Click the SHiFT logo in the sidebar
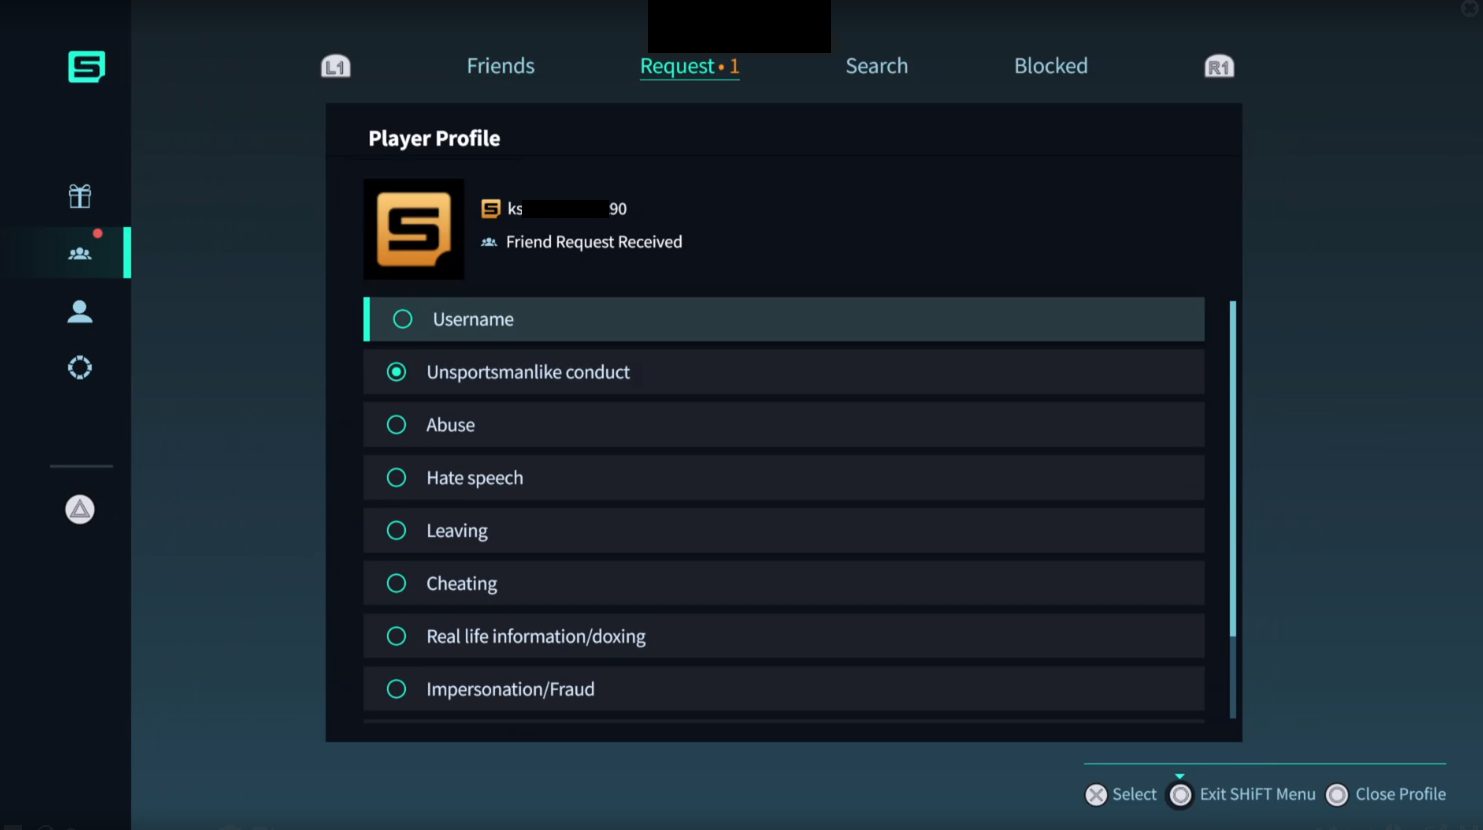This screenshot has height=830, width=1483. point(86,67)
